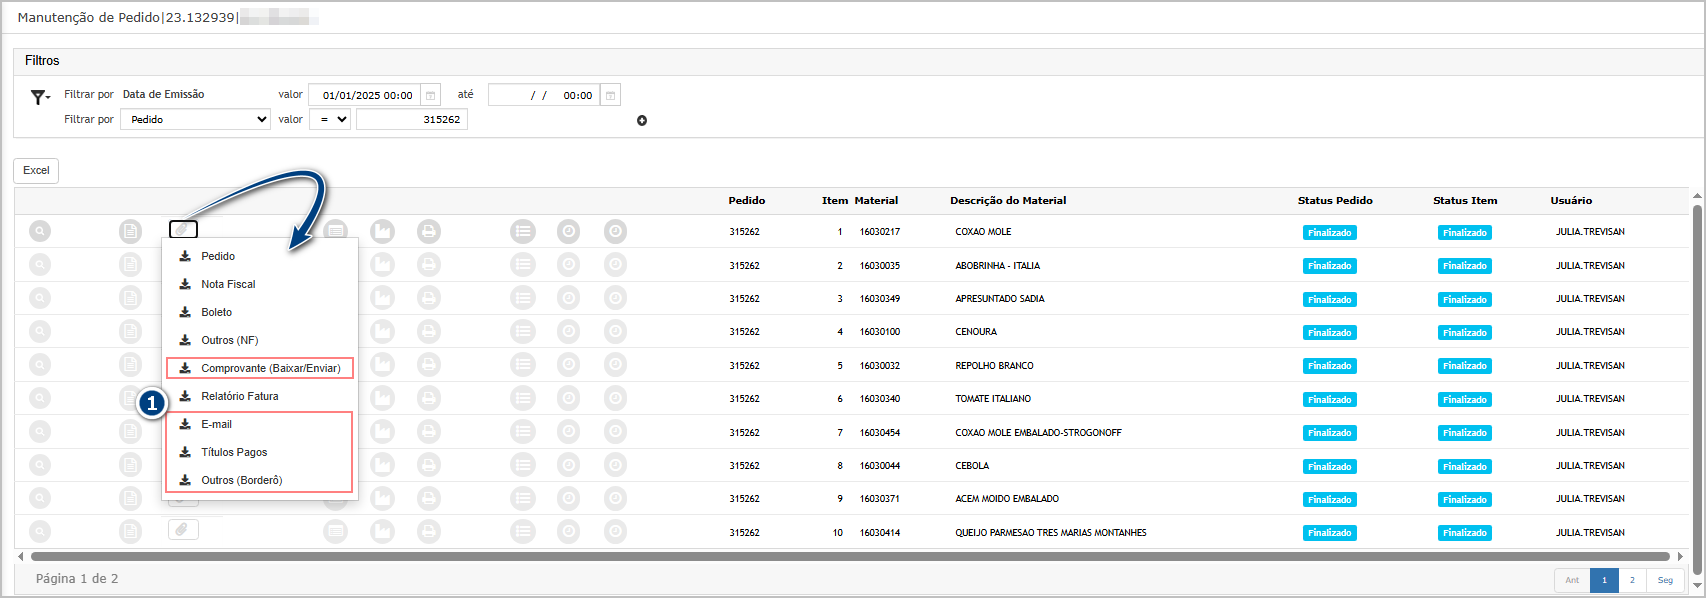Select 'Títulos Pagos' menu entry
Viewport: 1706px width, 598px height.
pyautogui.click(x=234, y=452)
